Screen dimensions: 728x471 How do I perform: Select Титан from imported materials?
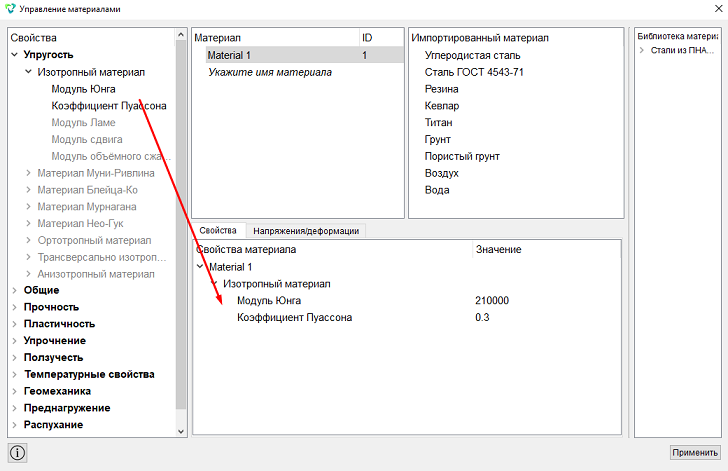438,123
